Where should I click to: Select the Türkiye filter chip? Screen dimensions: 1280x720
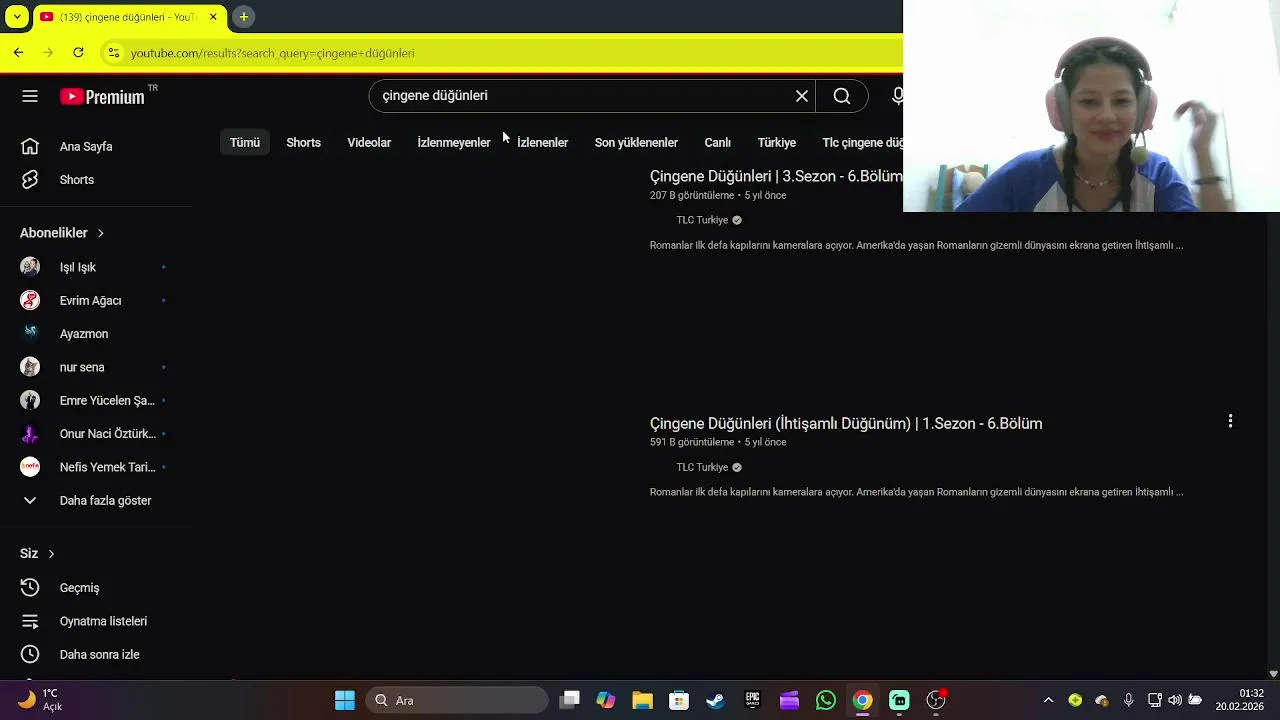(x=777, y=143)
